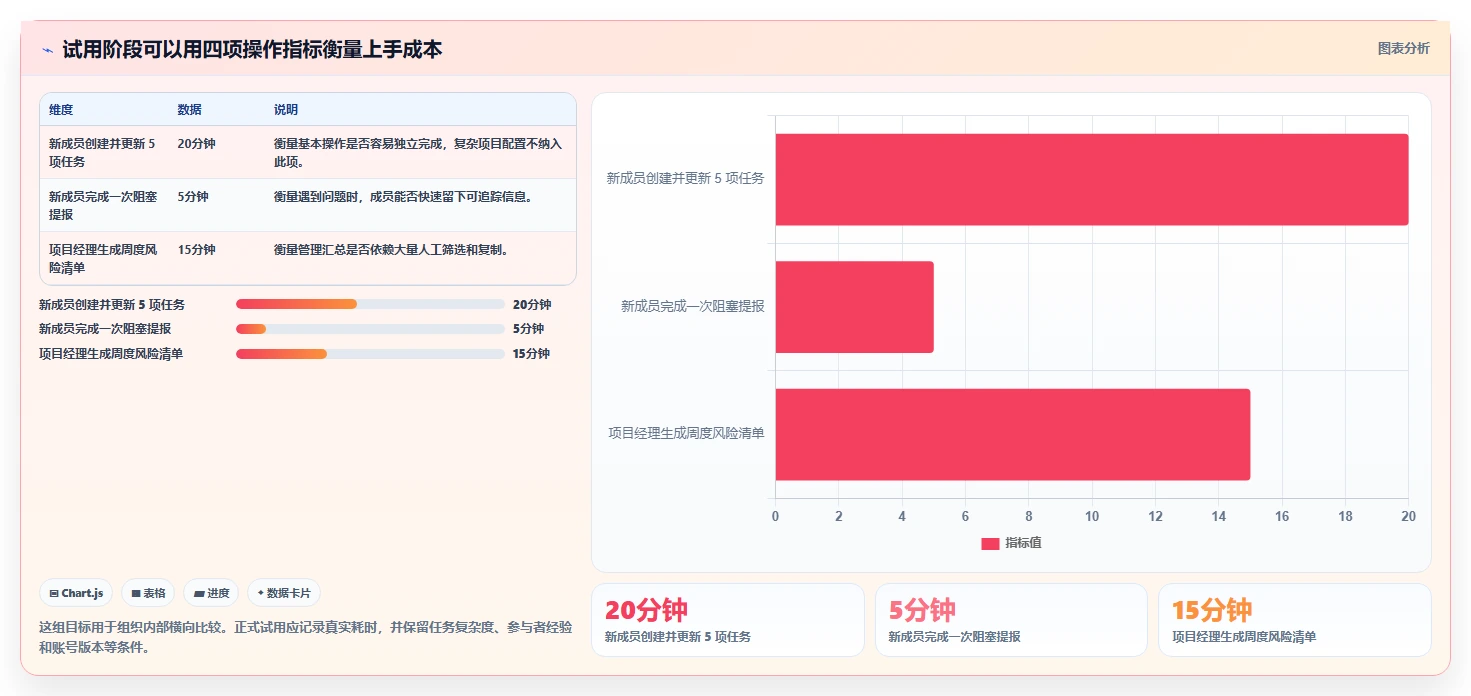Click table cell 项目经理生成周度风险清单
The width and height of the screenshot is (1471, 696).
tap(103, 258)
